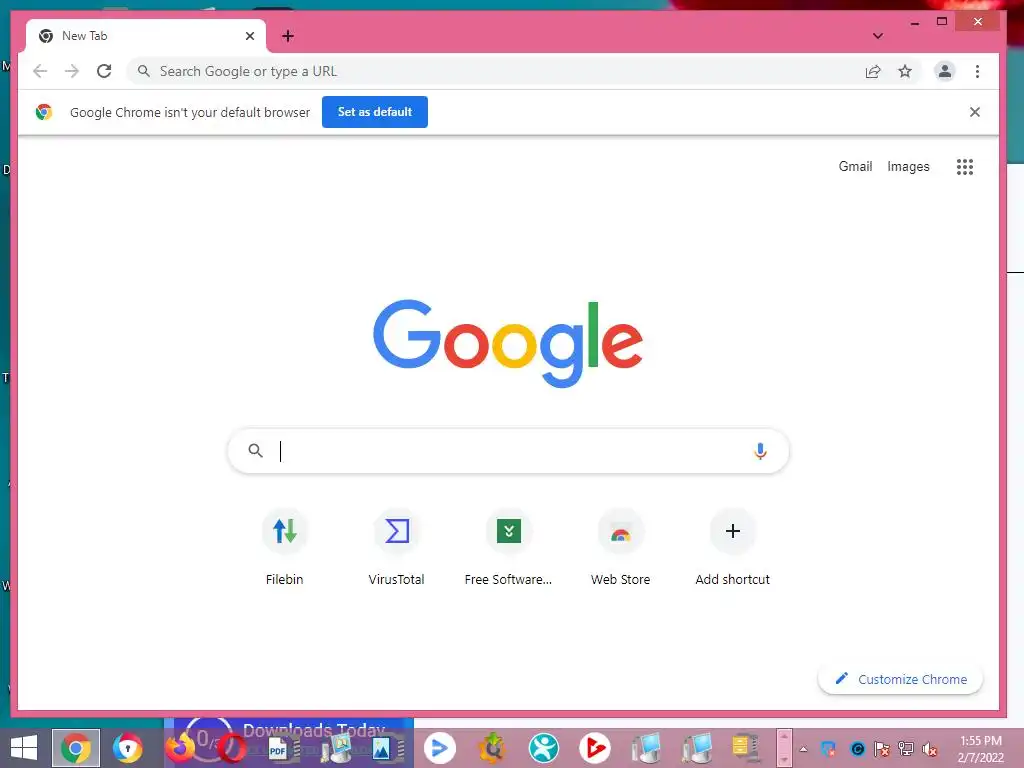Open the Windows Start menu
The width and height of the screenshot is (1024, 768).
24,748
